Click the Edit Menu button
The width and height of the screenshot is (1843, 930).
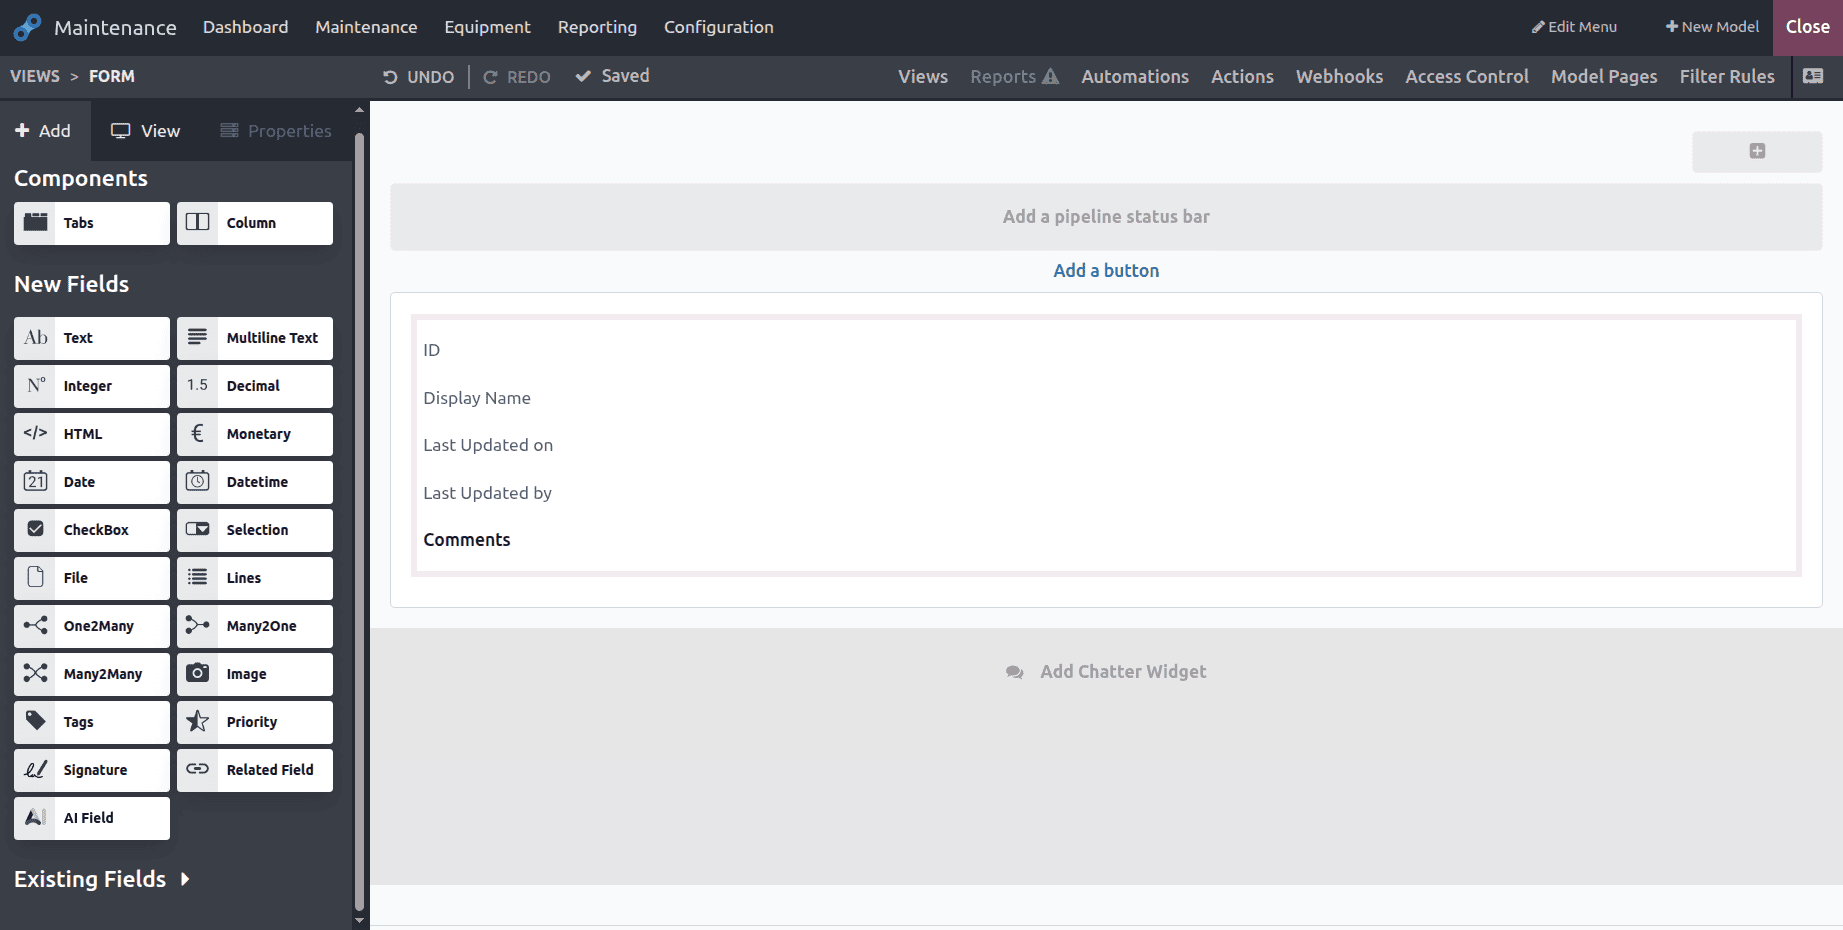[1574, 27]
